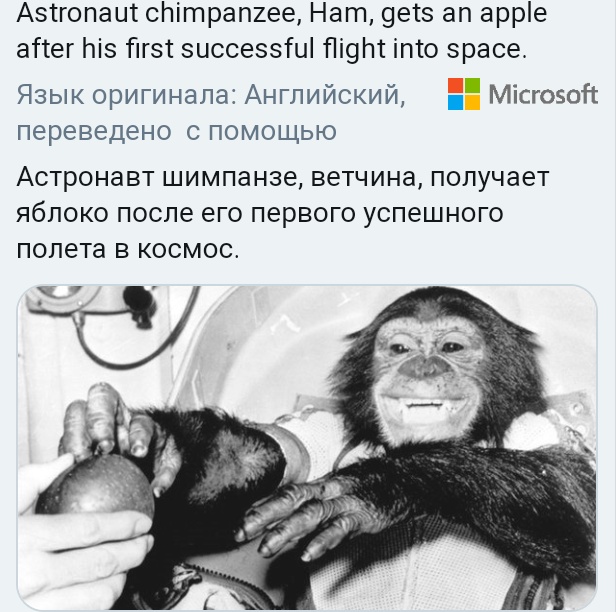Click the English tweet text about Ham
This screenshot has width=616, height=612.
[x=282, y=31]
